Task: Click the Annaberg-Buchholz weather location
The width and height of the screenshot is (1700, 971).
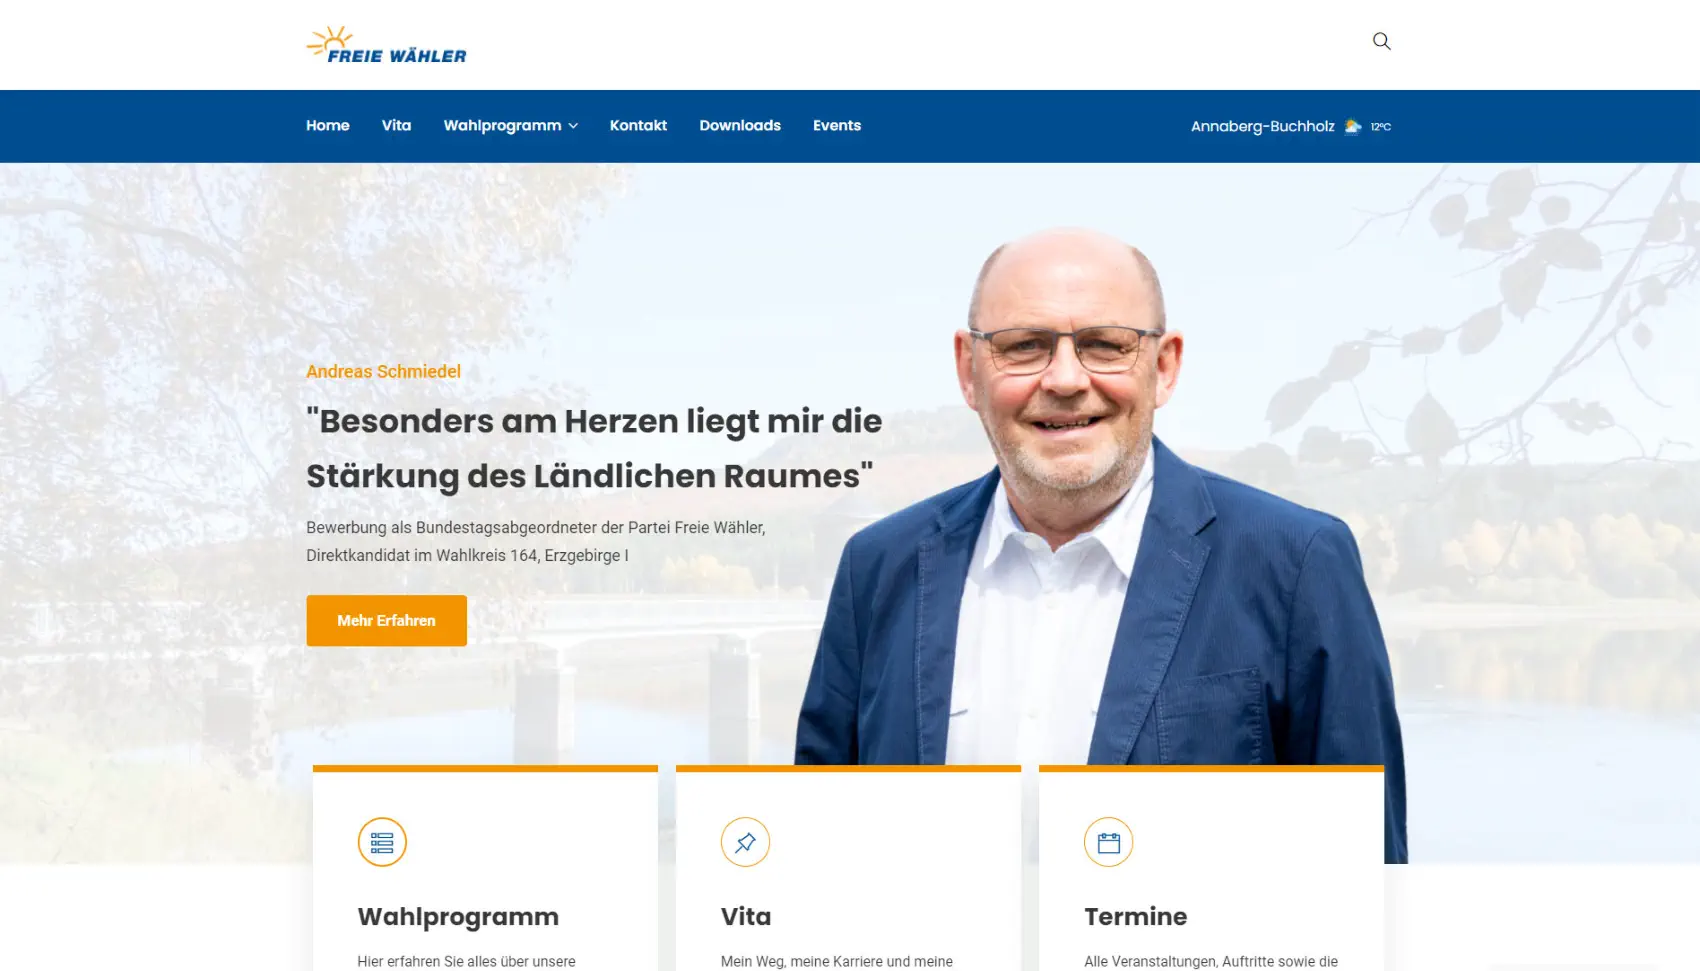Action: point(1262,126)
